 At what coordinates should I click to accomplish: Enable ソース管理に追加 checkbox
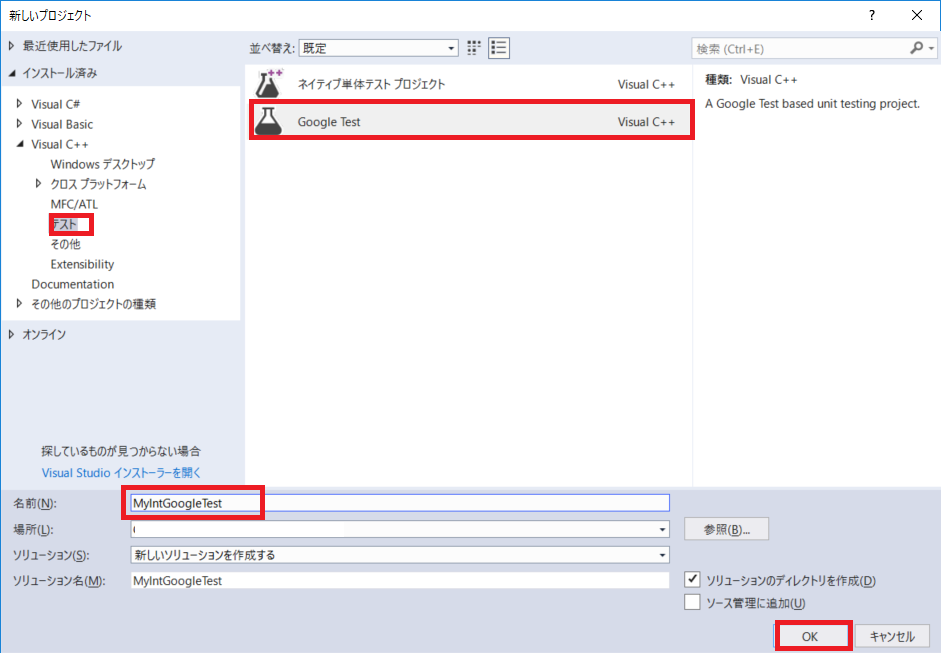click(x=692, y=602)
